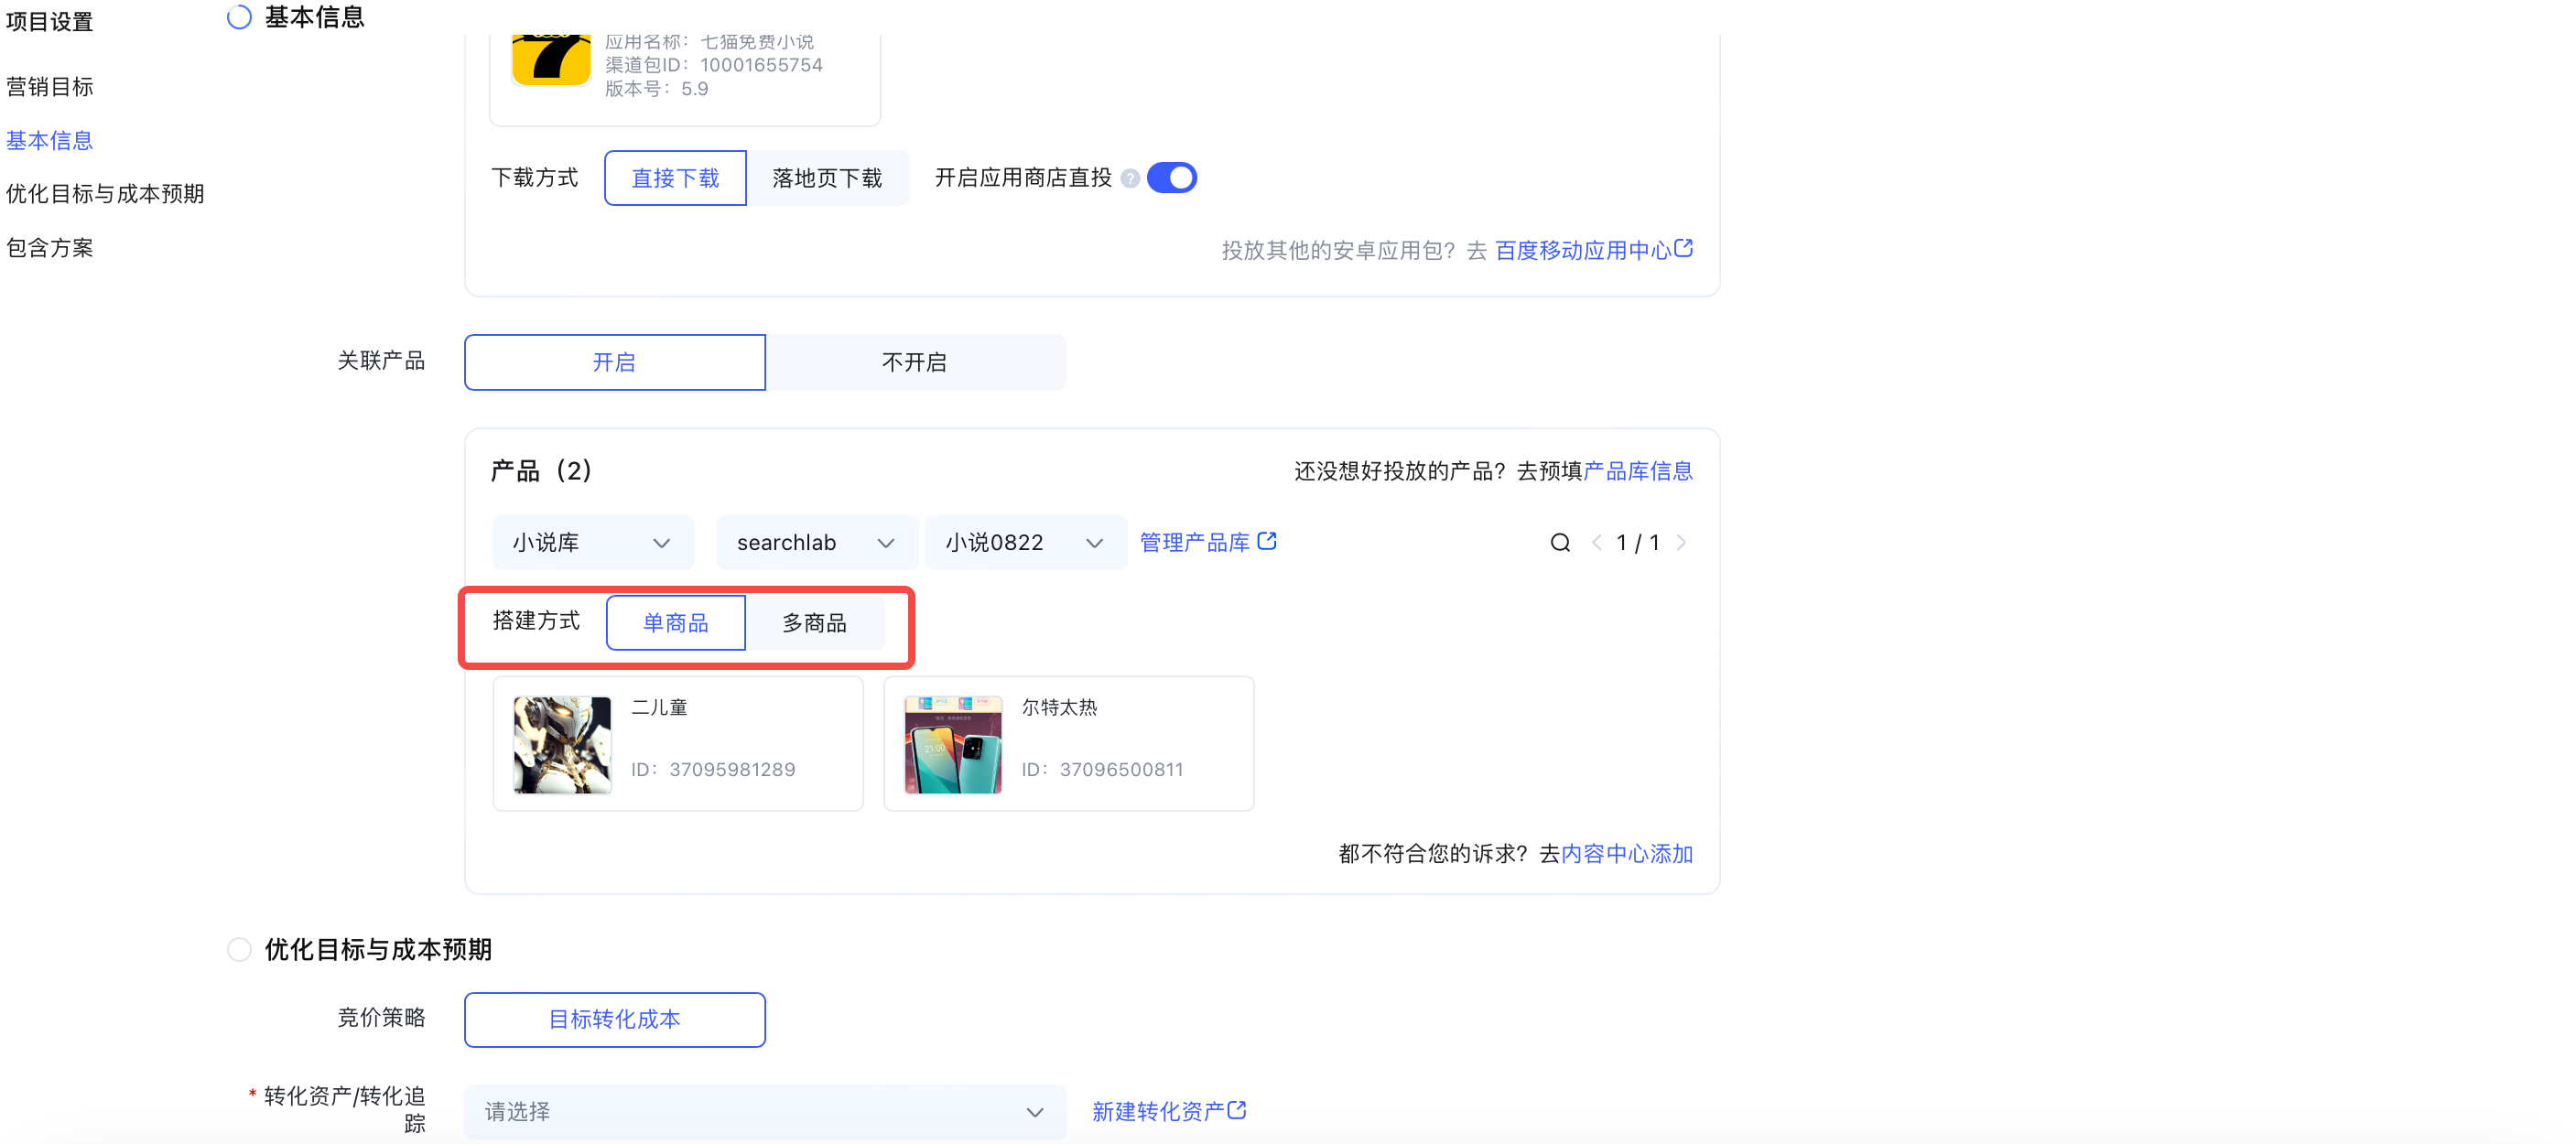
Task: Open 二儿童 product thumbnail
Action: (562, 744)
